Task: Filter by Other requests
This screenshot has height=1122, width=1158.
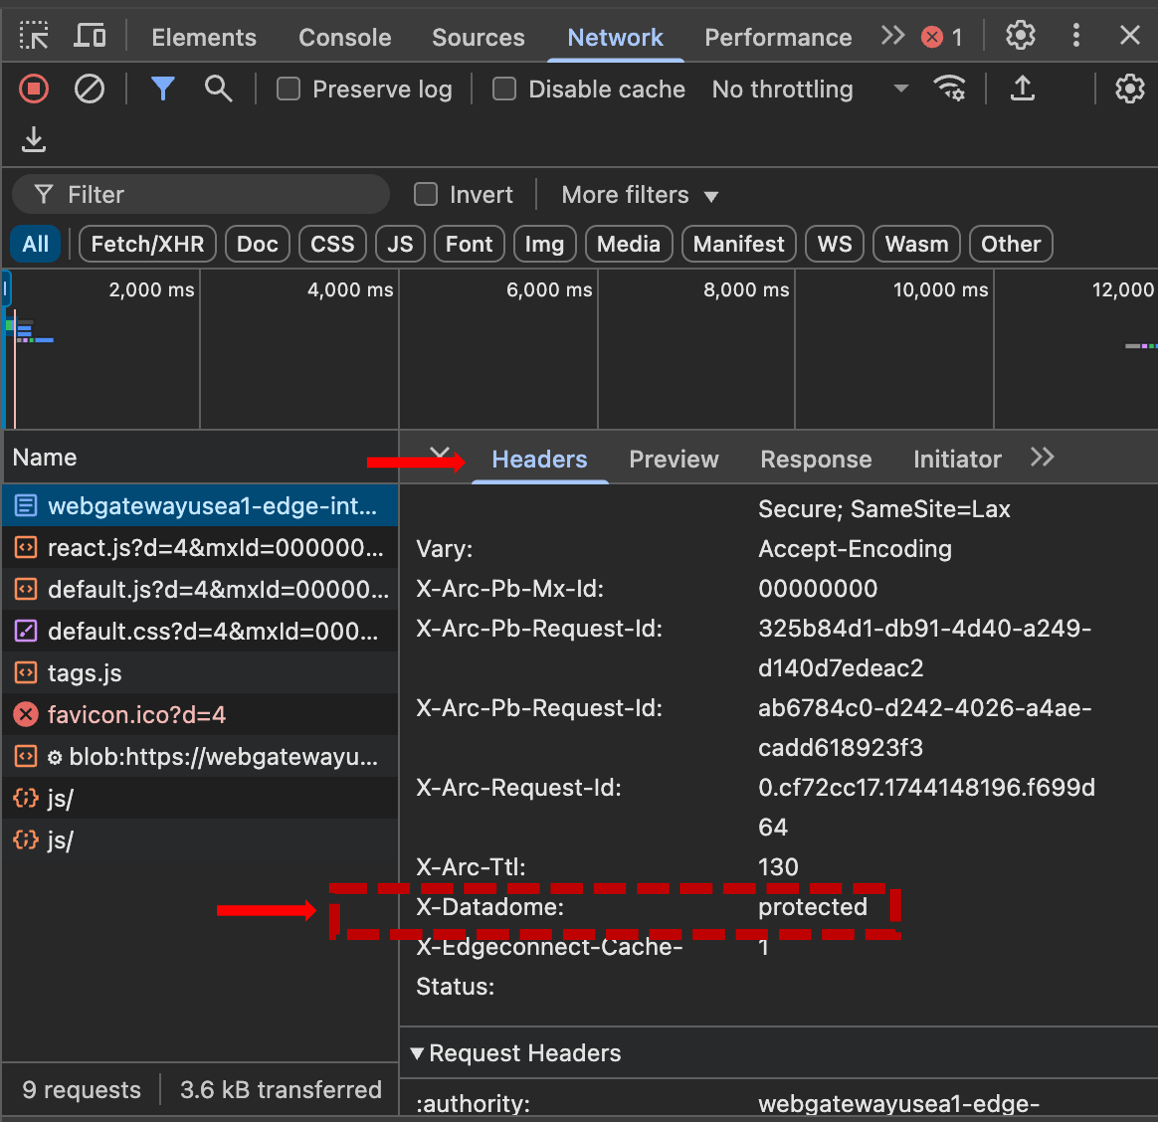Action: point(1011,244)
